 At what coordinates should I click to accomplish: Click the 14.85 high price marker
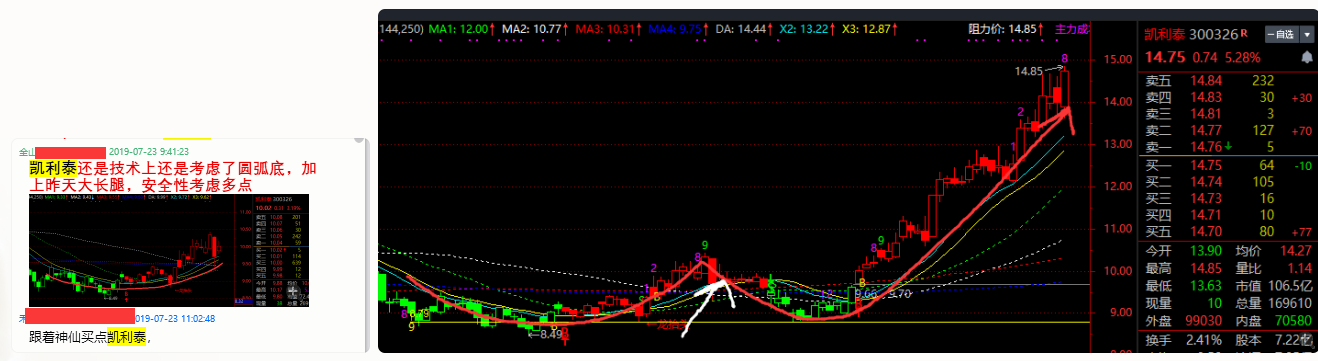click(1028, 72)
